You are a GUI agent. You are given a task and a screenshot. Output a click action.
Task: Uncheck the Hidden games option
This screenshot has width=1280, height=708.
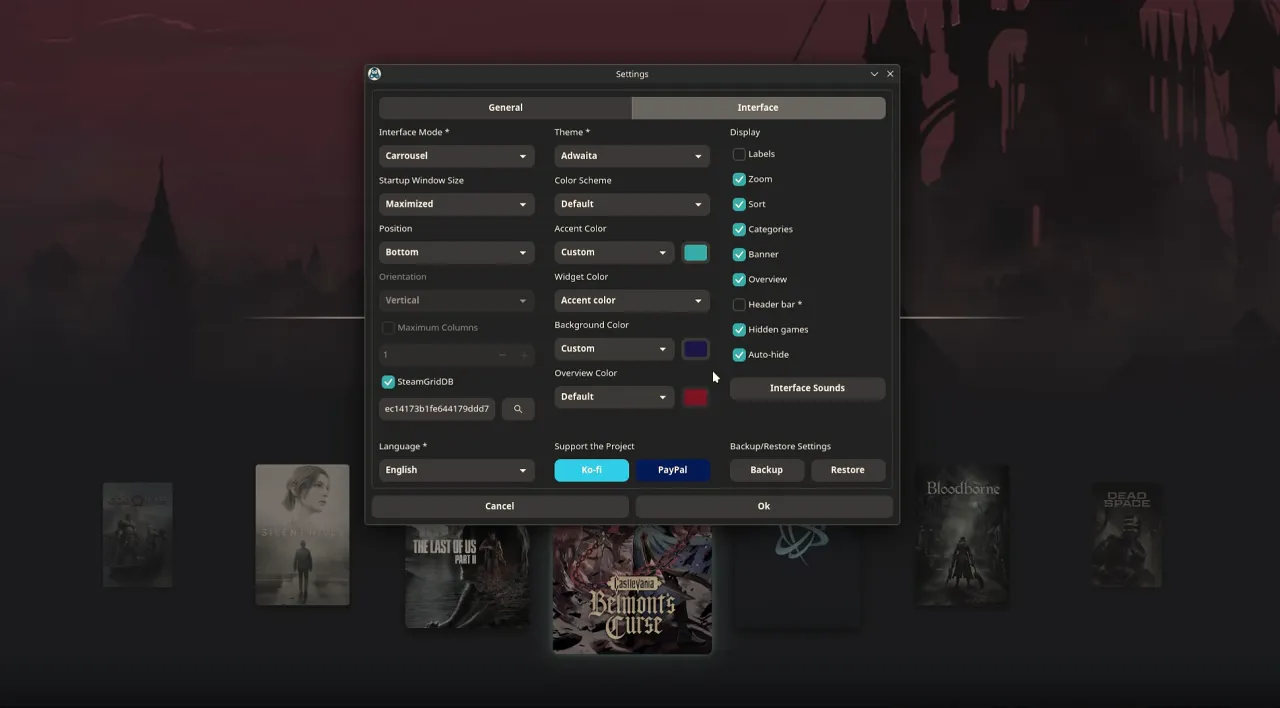pos(739,329)
